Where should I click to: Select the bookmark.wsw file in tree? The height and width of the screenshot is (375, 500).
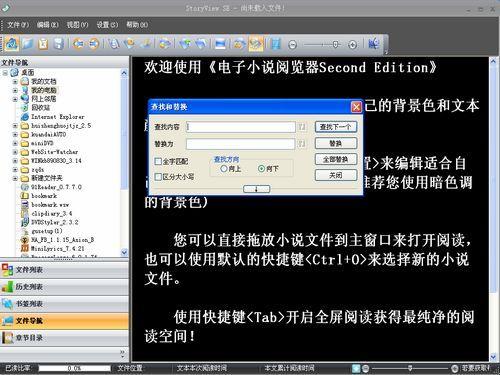pos(50,205)
